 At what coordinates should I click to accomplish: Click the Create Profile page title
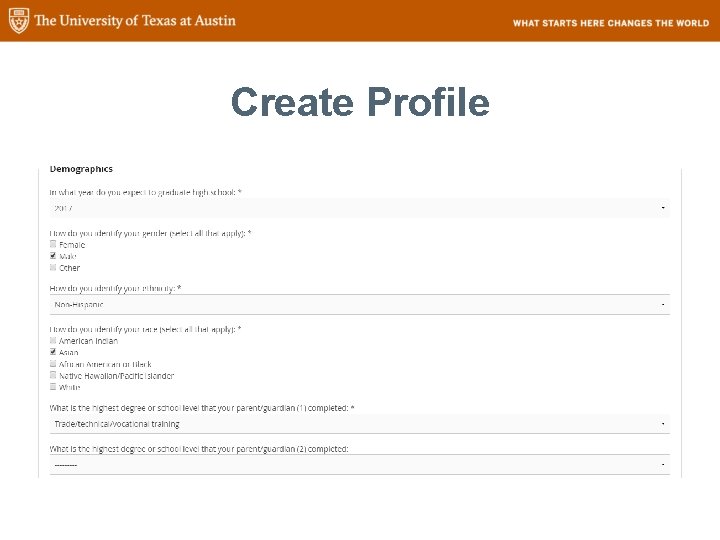coord(360,102)
